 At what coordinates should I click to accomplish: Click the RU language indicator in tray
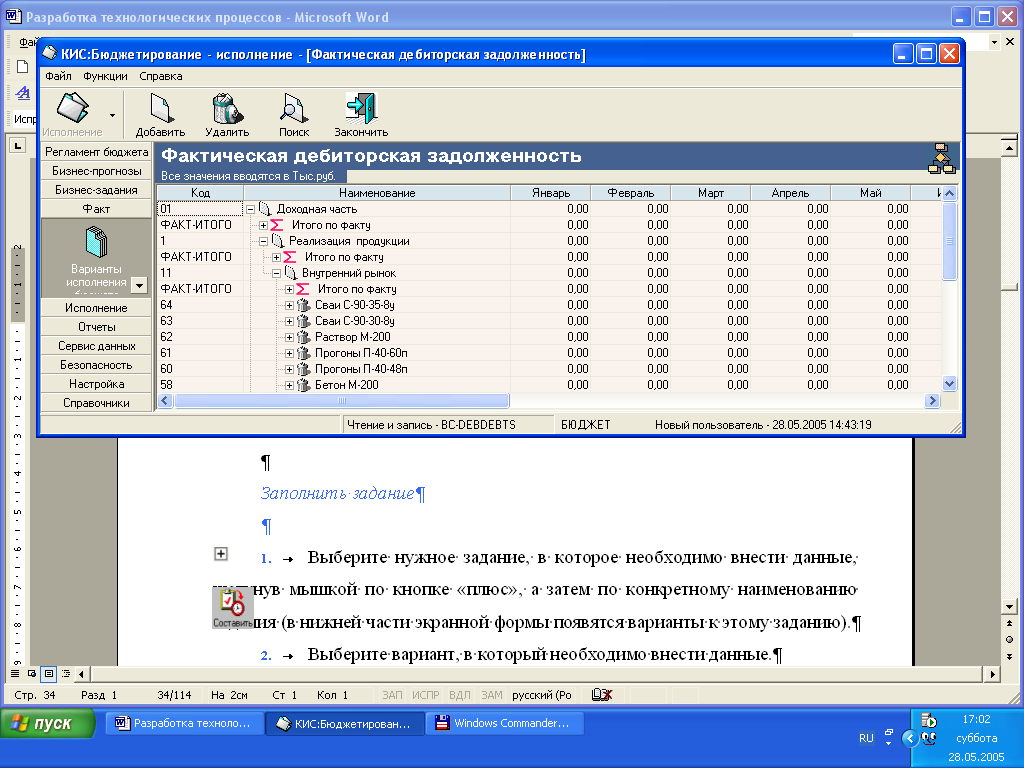[866, 738]
